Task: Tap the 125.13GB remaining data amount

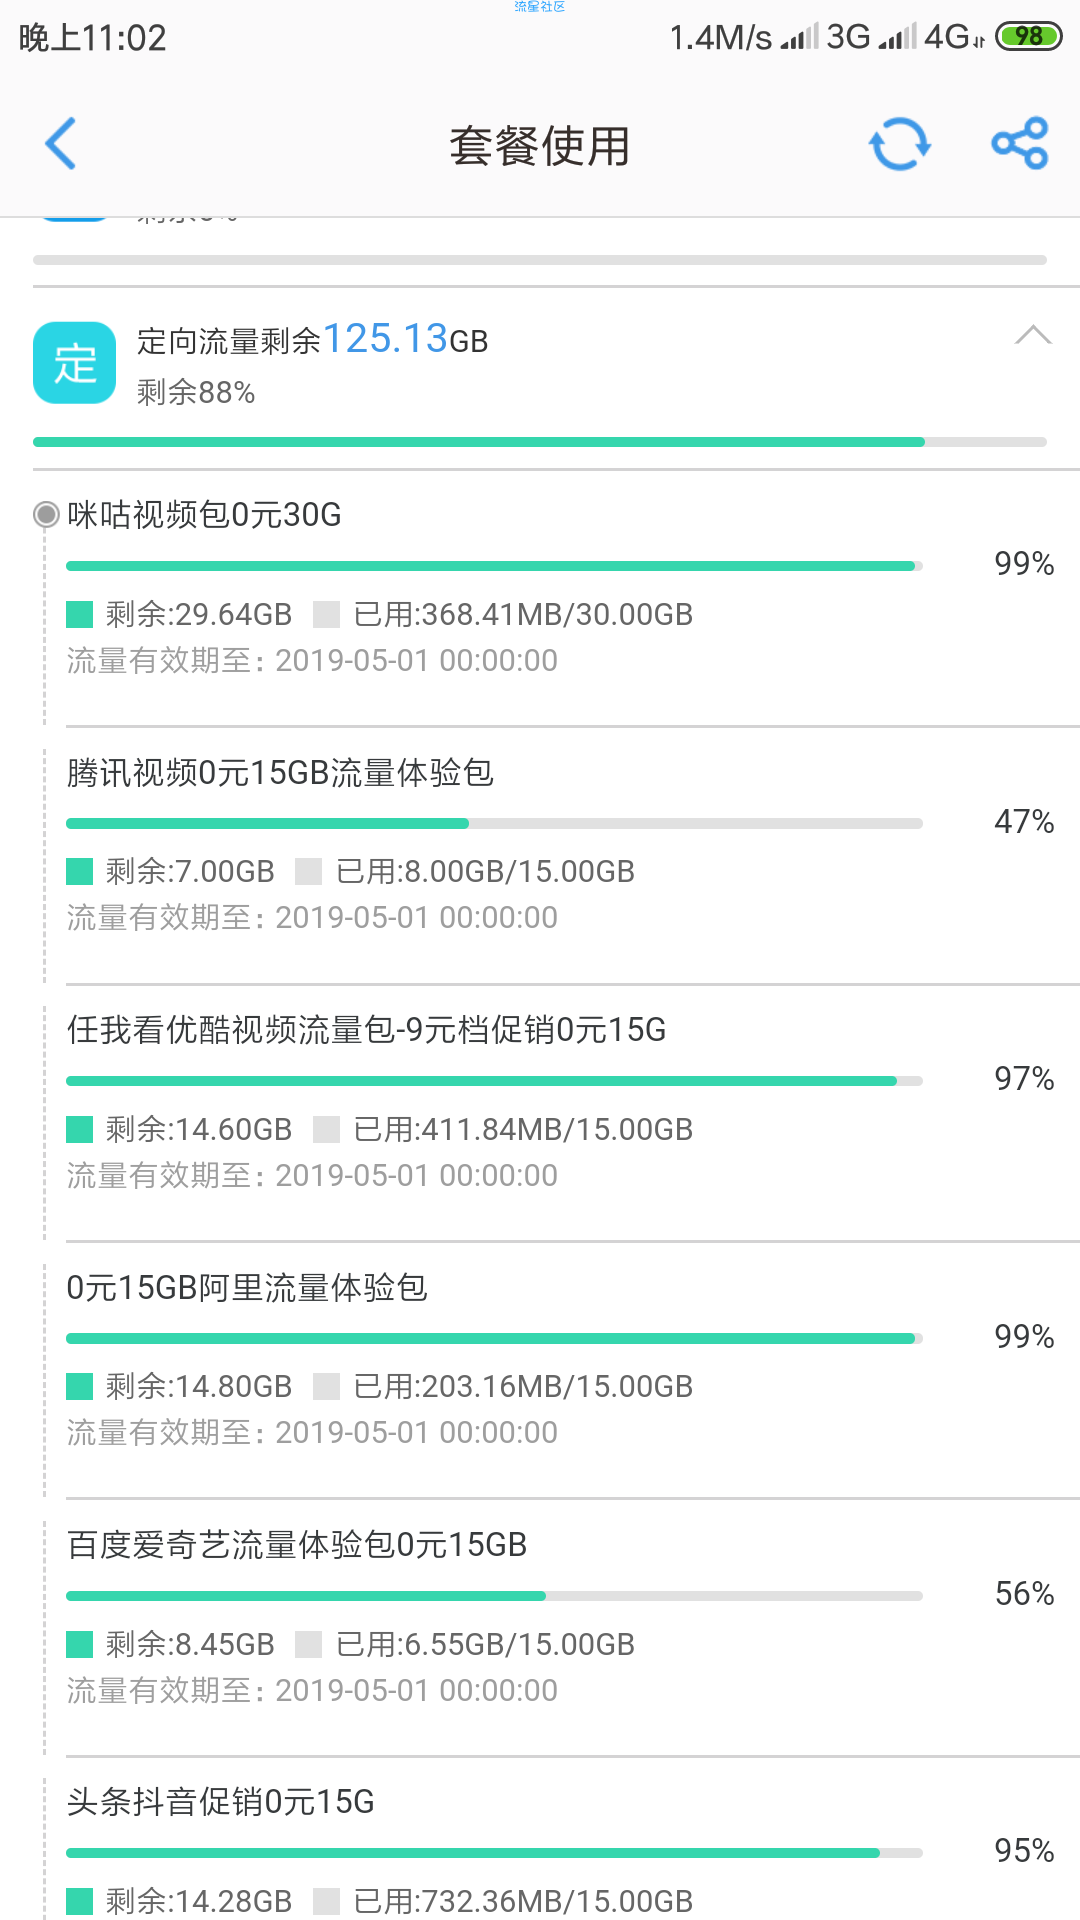Action: click(405, 339)
